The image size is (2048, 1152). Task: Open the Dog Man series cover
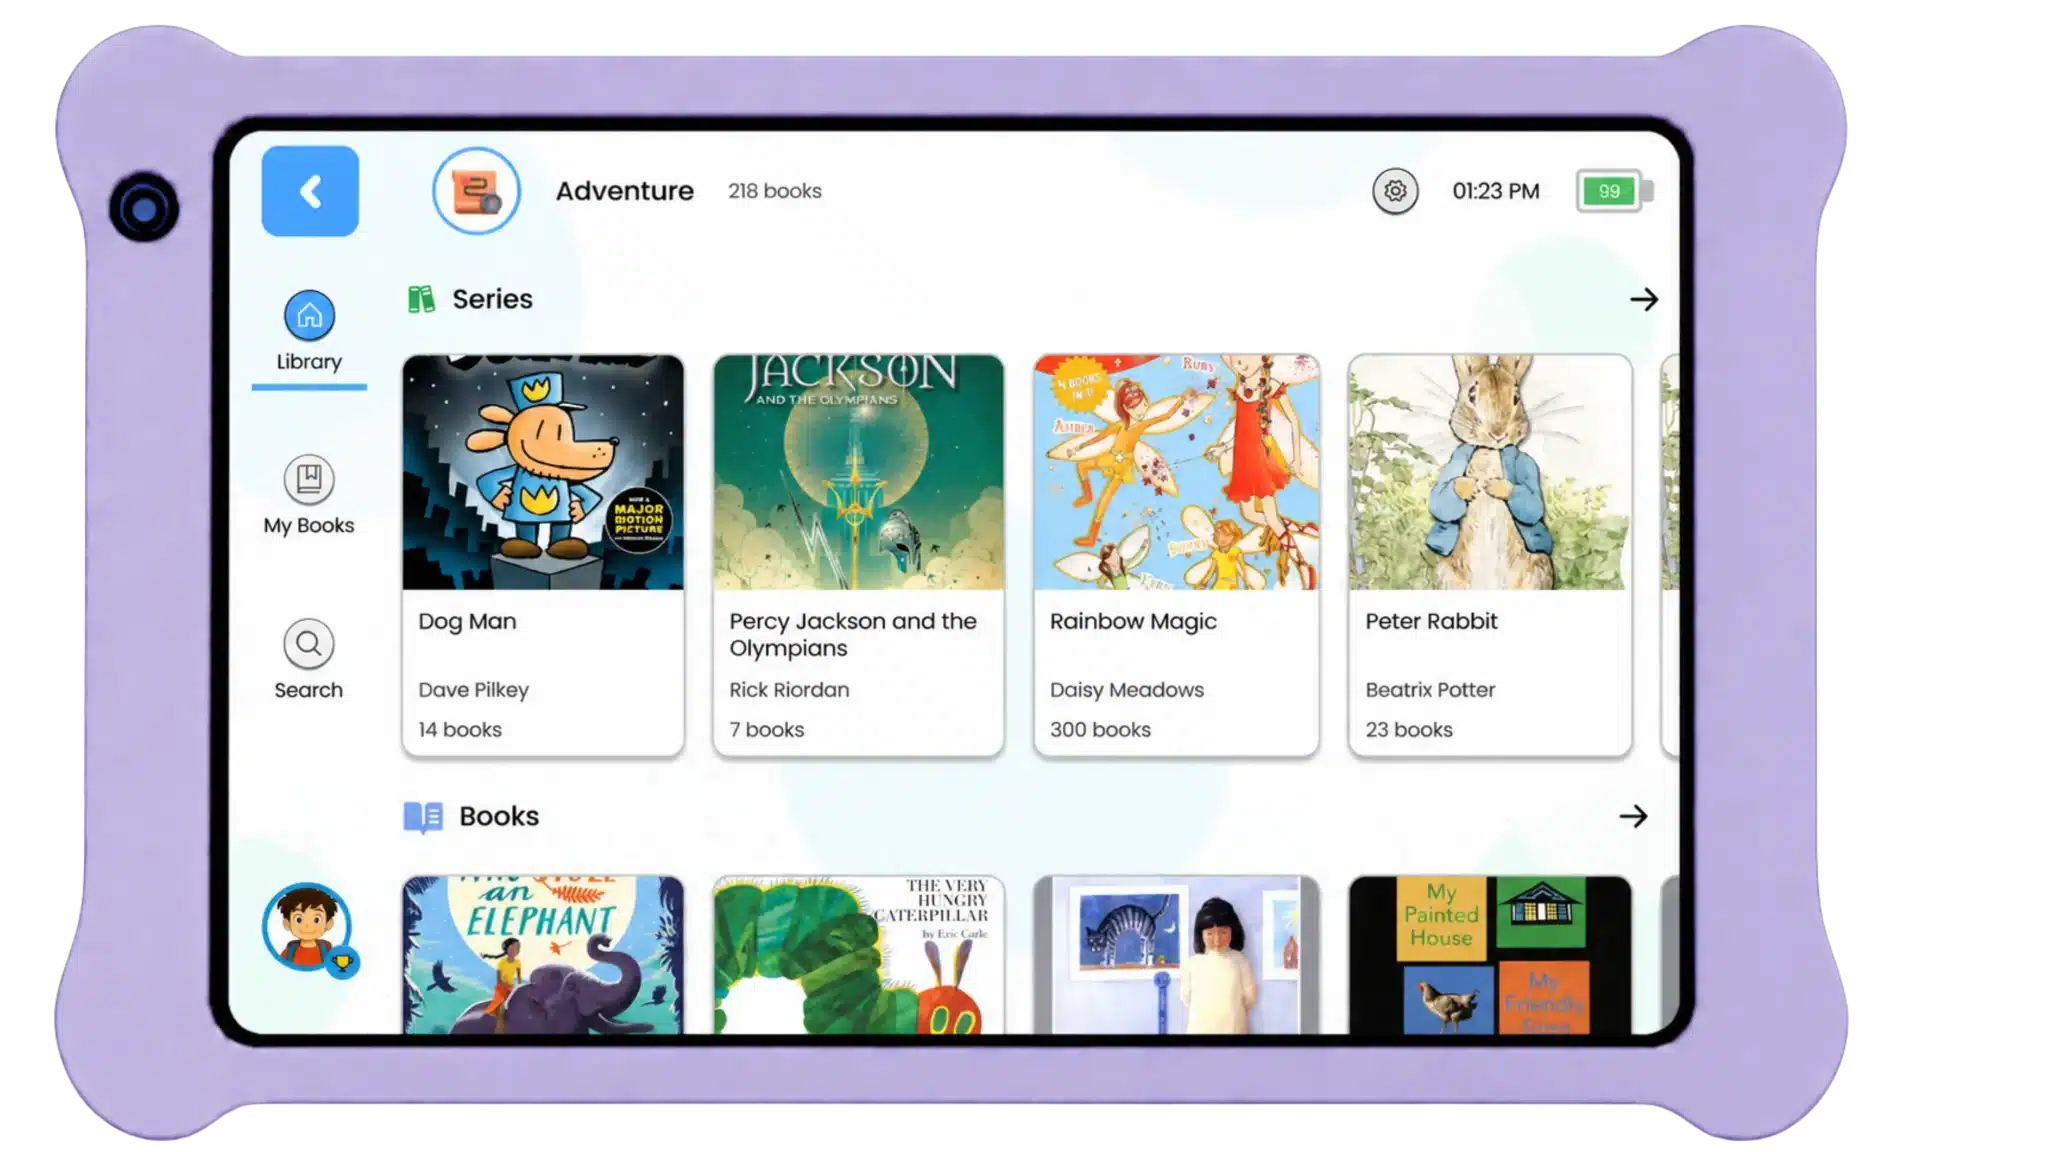543,472
